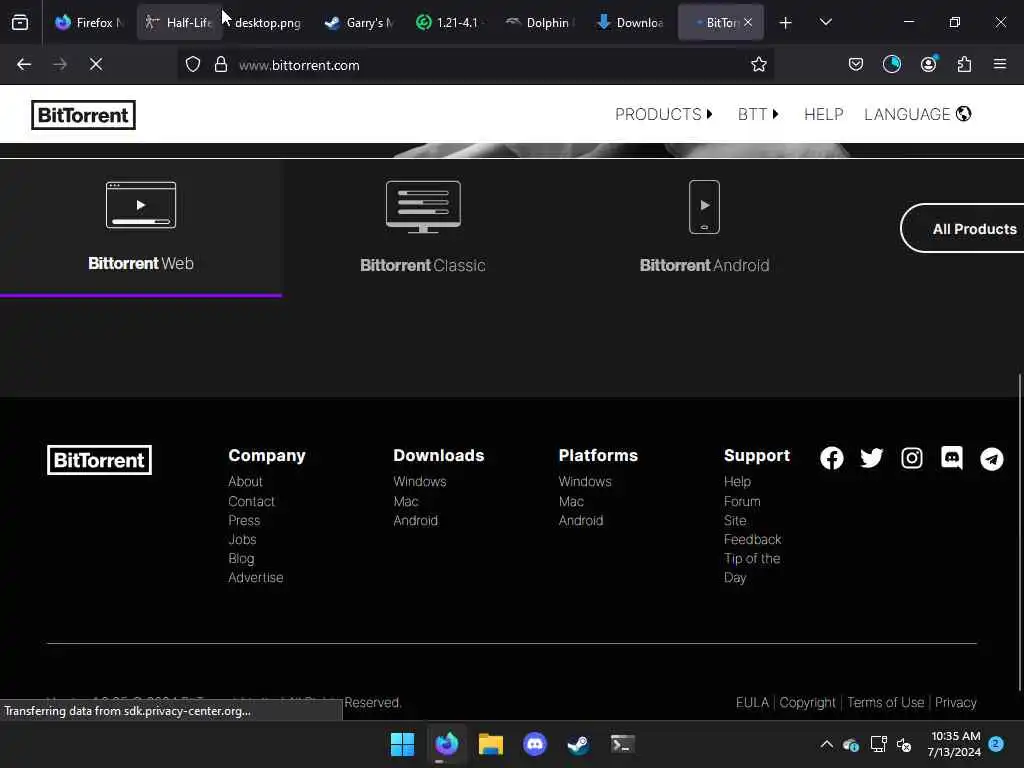
Task: Open BitTorrent Instagram page
Action: [x=912, y=458]
